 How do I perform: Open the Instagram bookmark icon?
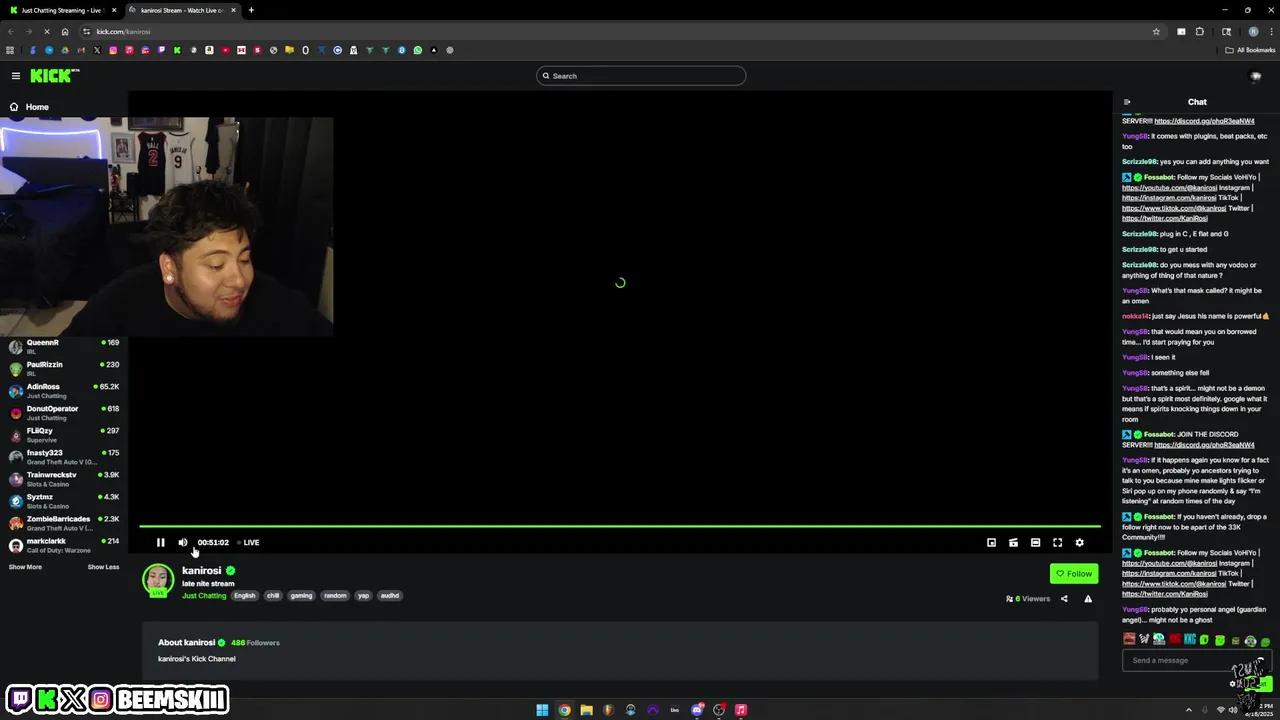coord(113,50)
